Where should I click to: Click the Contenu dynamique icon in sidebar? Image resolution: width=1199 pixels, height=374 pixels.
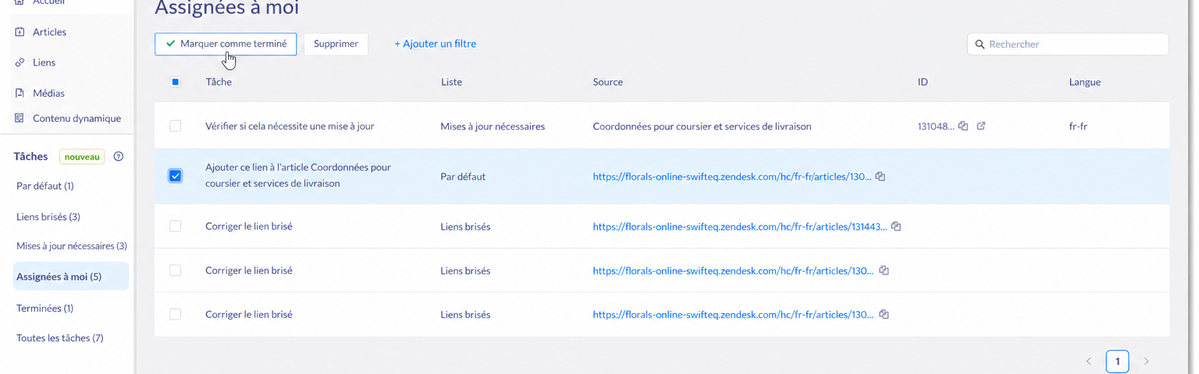20,119
